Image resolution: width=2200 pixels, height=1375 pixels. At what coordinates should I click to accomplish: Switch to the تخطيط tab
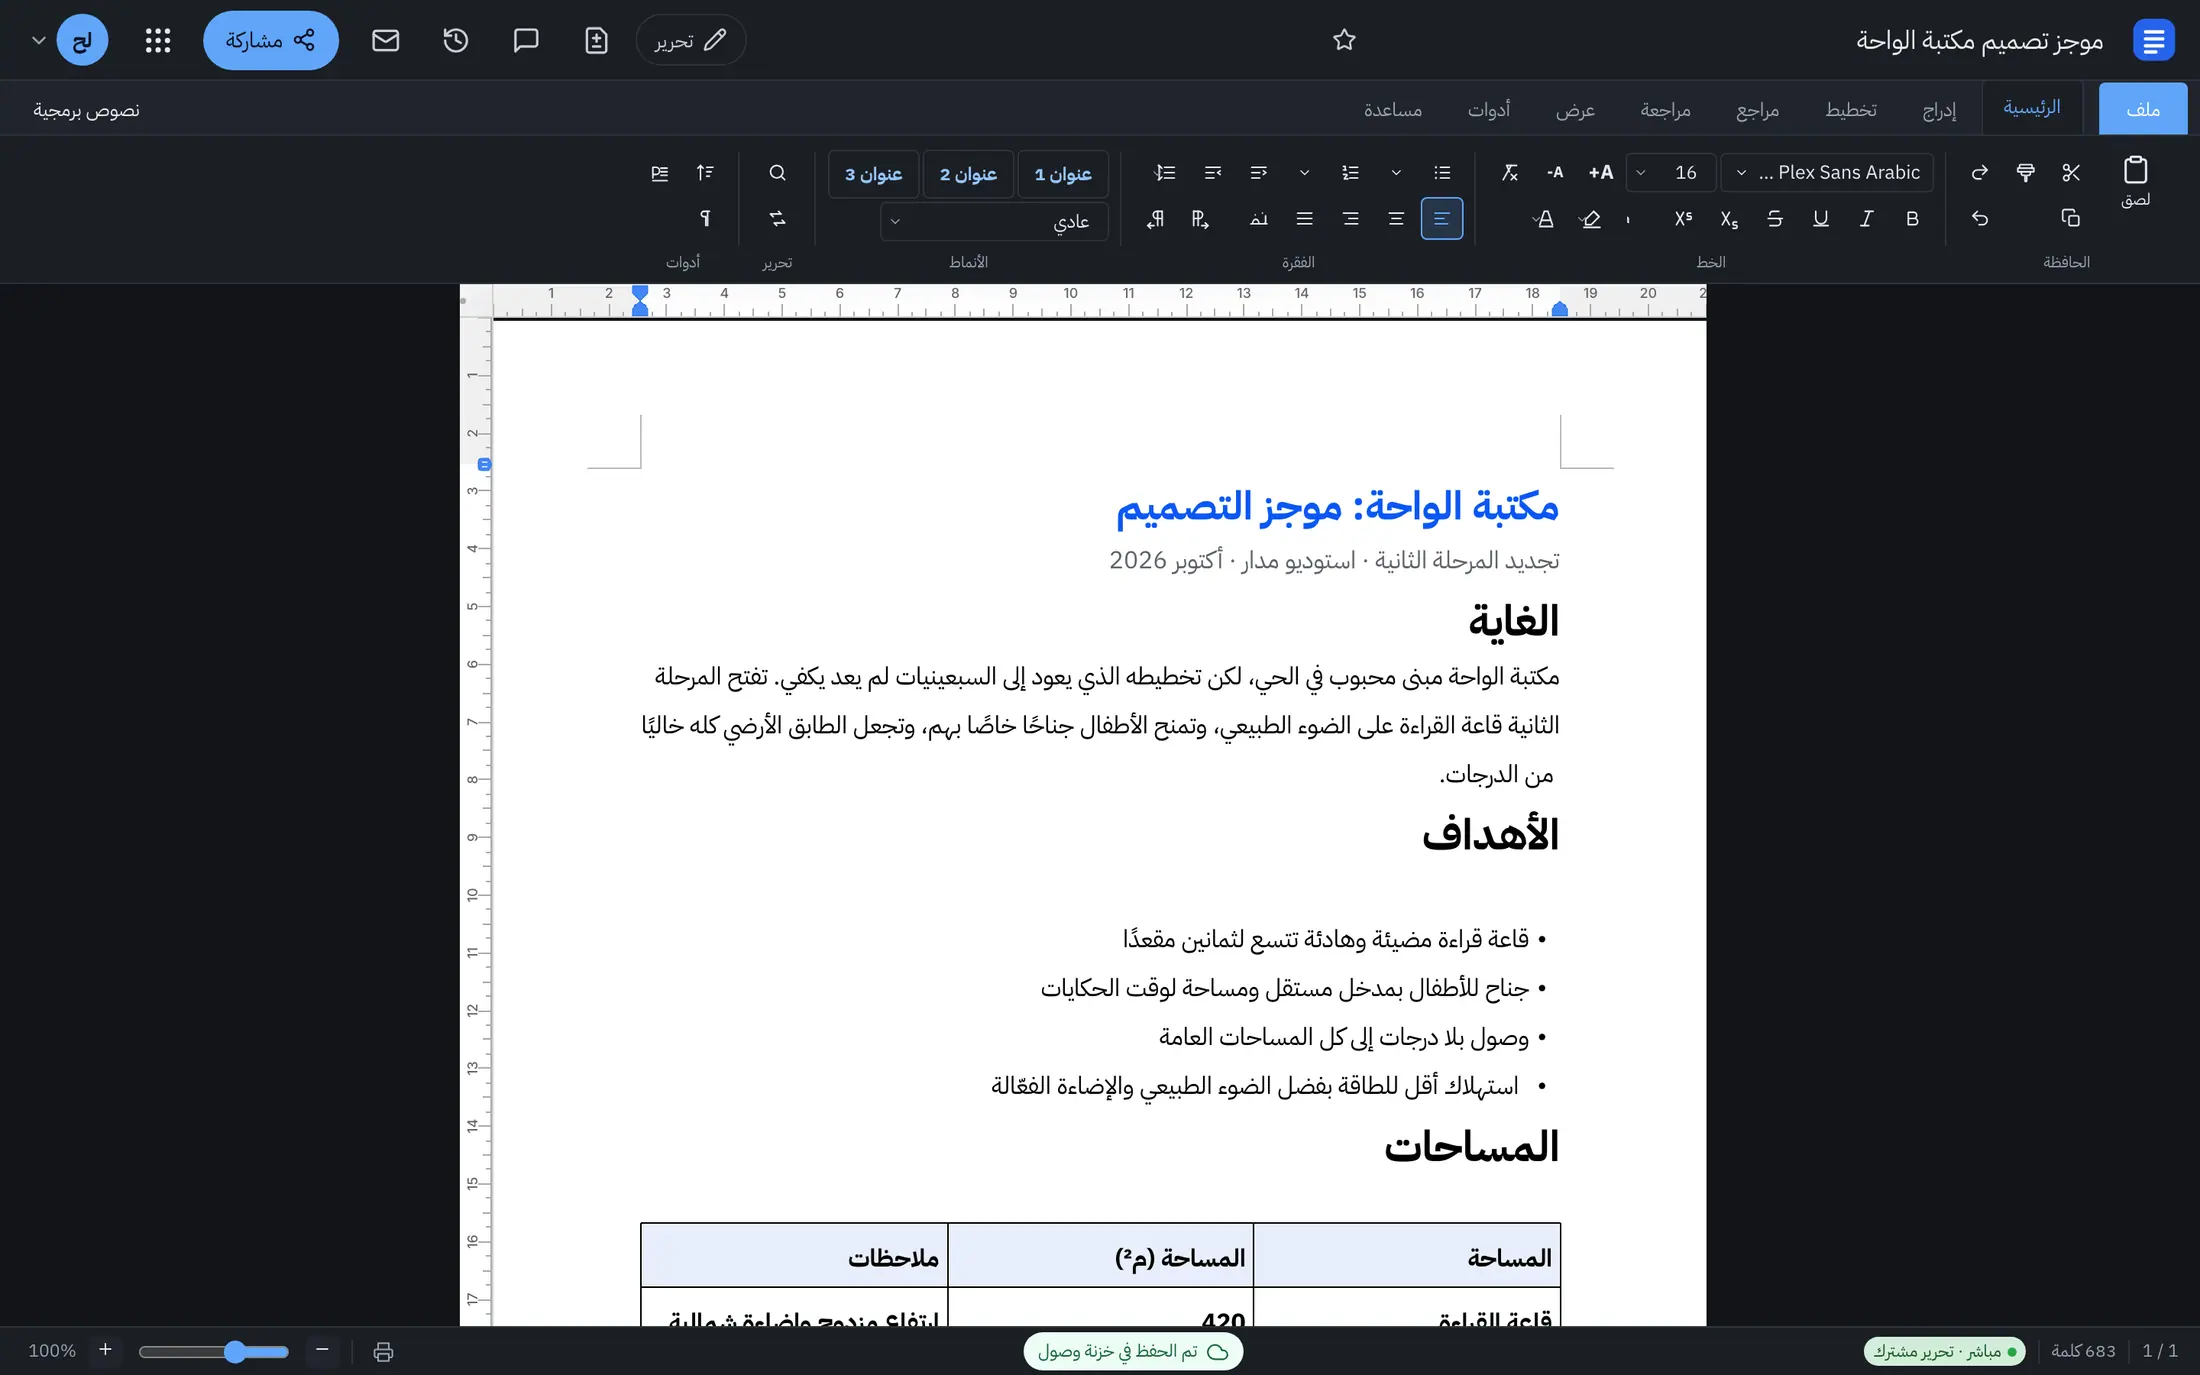point(1851,109)
